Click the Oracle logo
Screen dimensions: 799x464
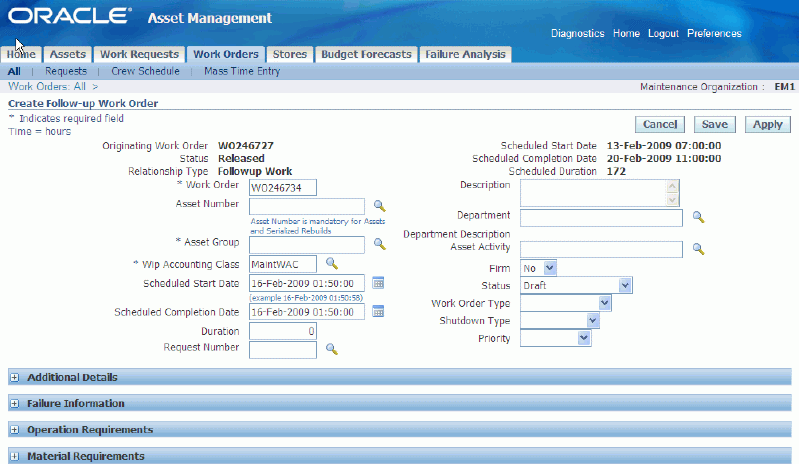pos(70,16)
